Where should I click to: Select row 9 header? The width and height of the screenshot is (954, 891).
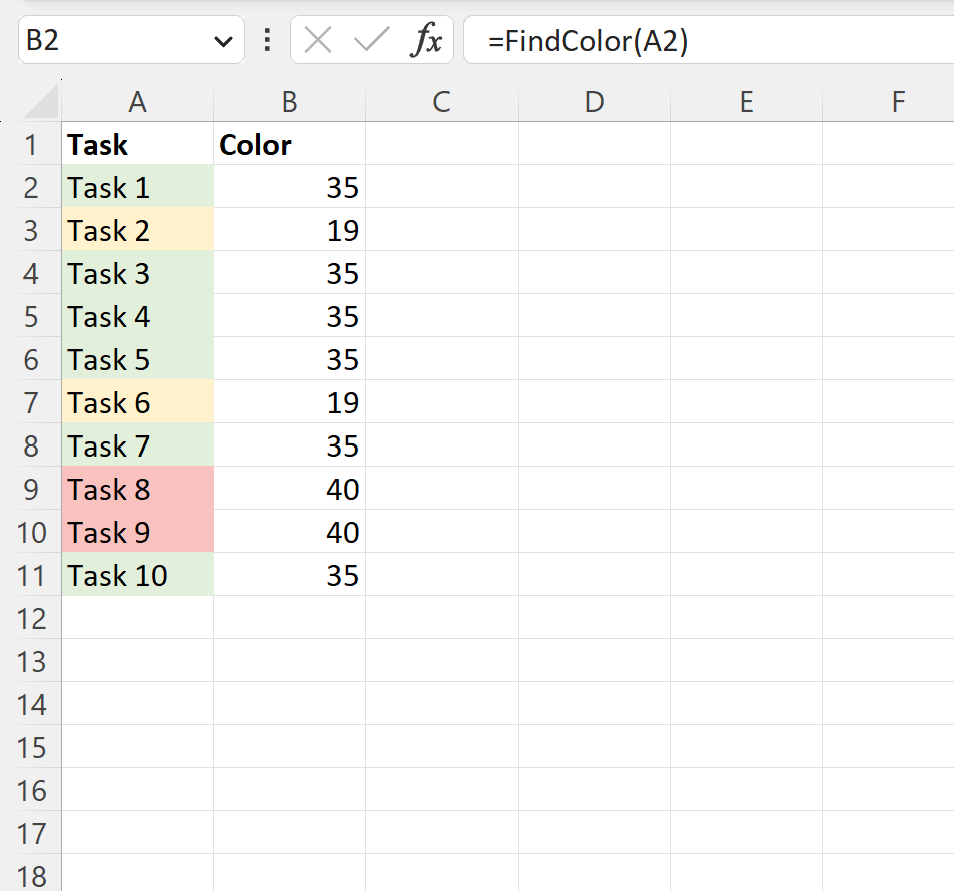[31, 489]
